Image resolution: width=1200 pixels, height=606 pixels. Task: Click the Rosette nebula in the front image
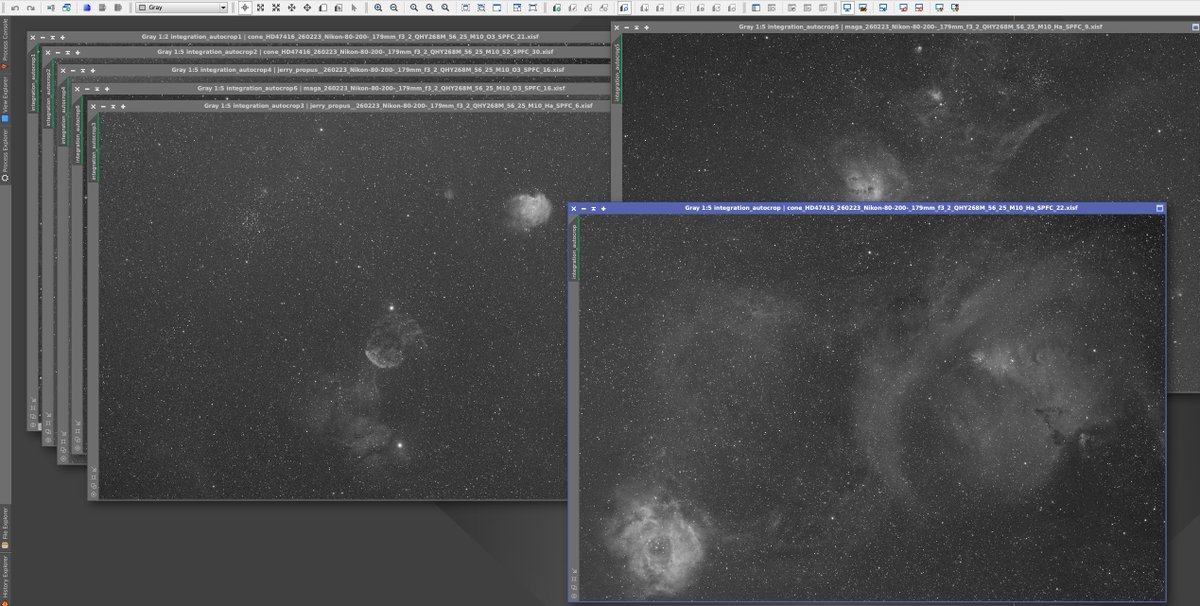click(x=655, y=540)
